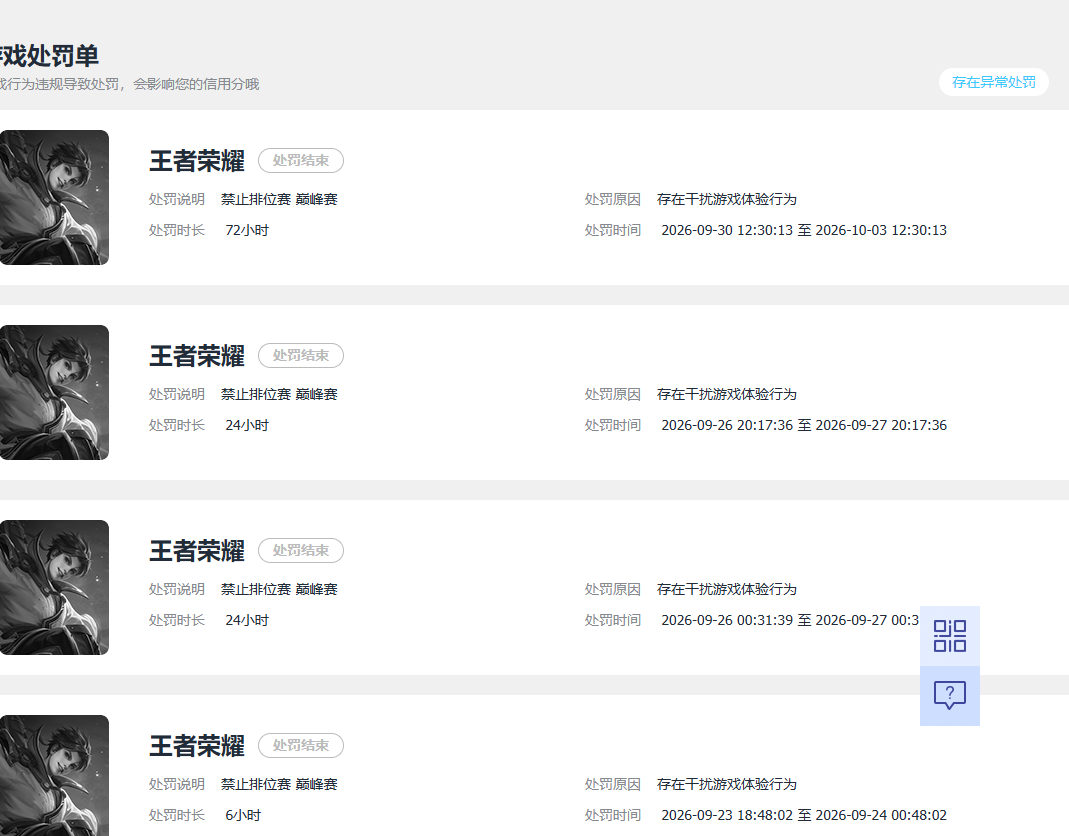Image resolution: width=1069 pixels, height=836 pixels.
Task: Click the 处罚结束 badge on the 72小时 record
Action: point(301,160)
